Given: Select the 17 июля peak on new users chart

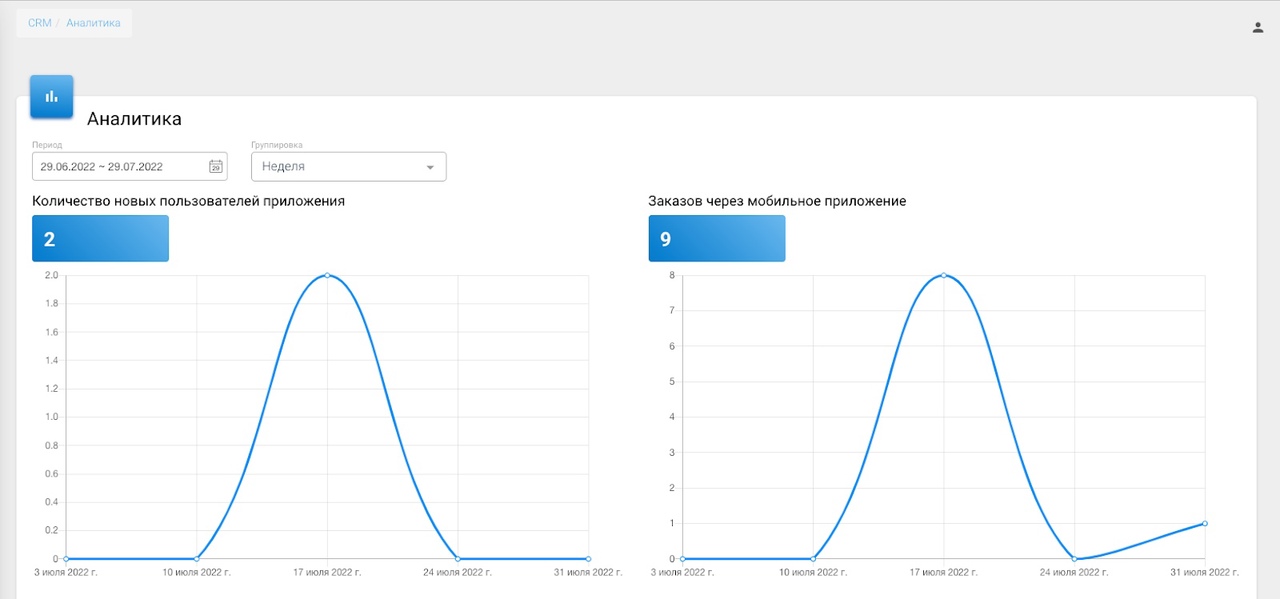Looking at the screenshot, I should 327,275.
